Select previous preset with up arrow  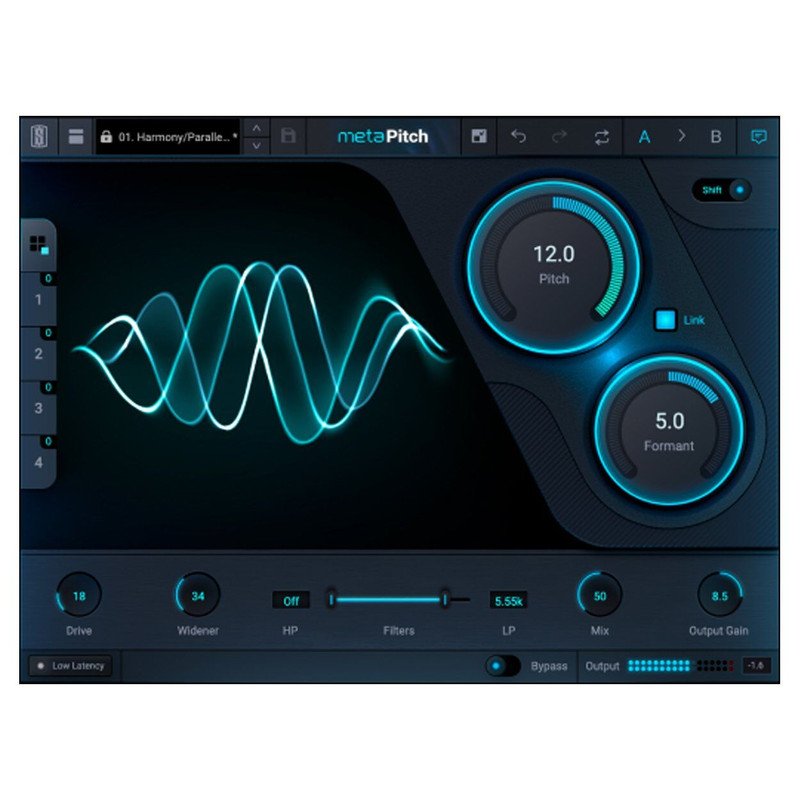click(x=257, y=128)
